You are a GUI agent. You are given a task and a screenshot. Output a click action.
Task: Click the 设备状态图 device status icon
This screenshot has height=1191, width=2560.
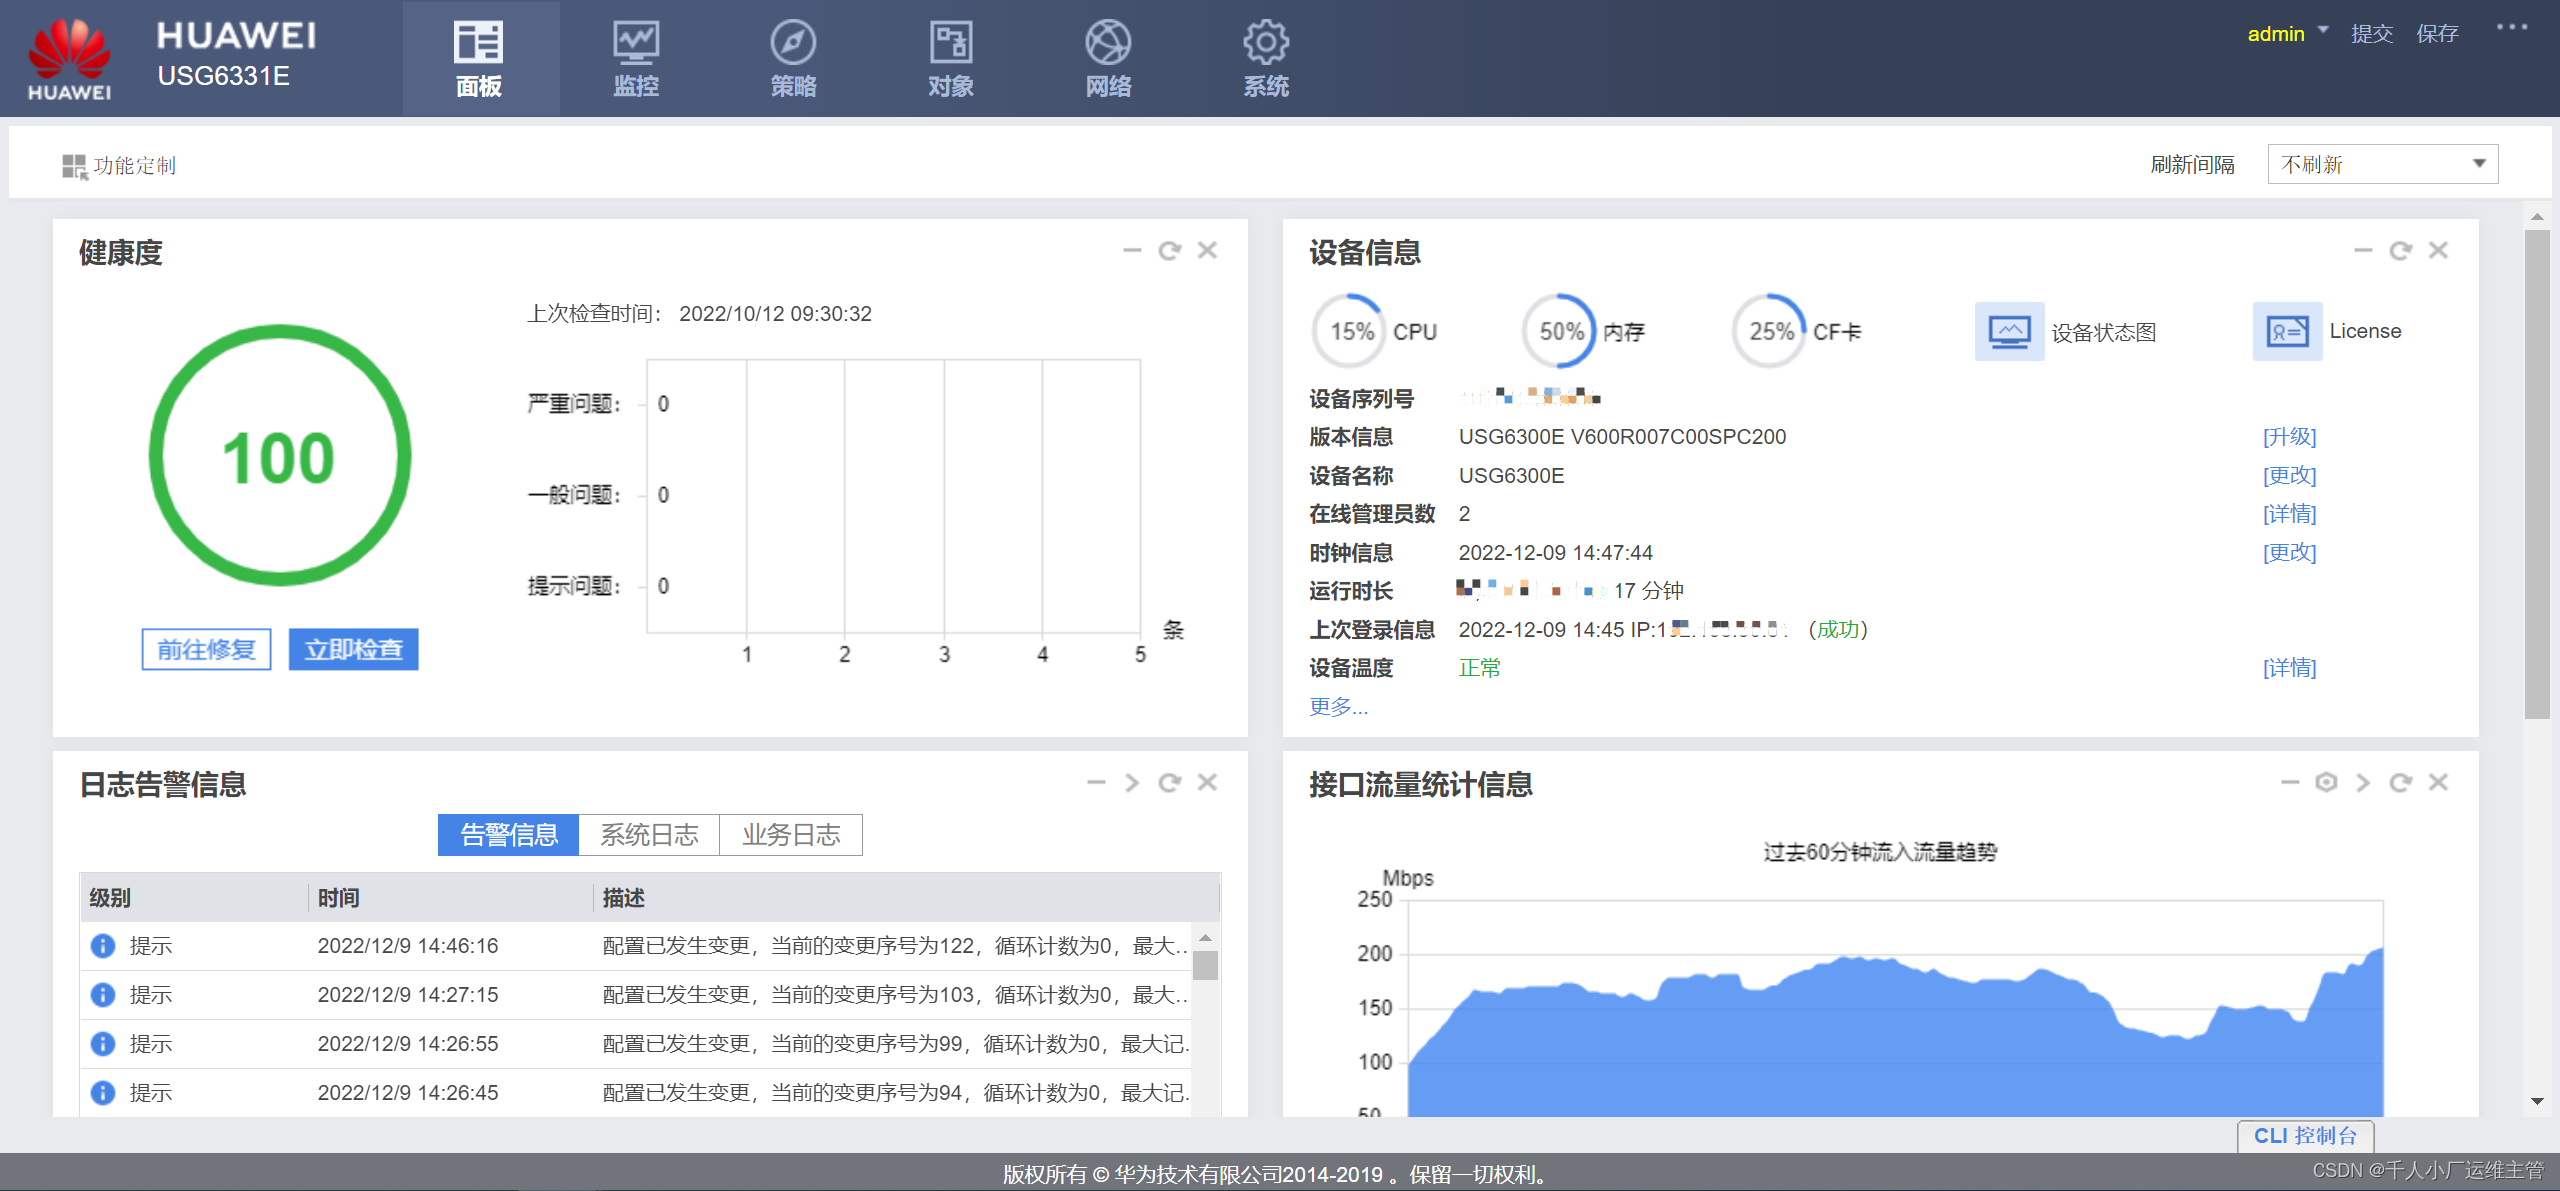2009,332
